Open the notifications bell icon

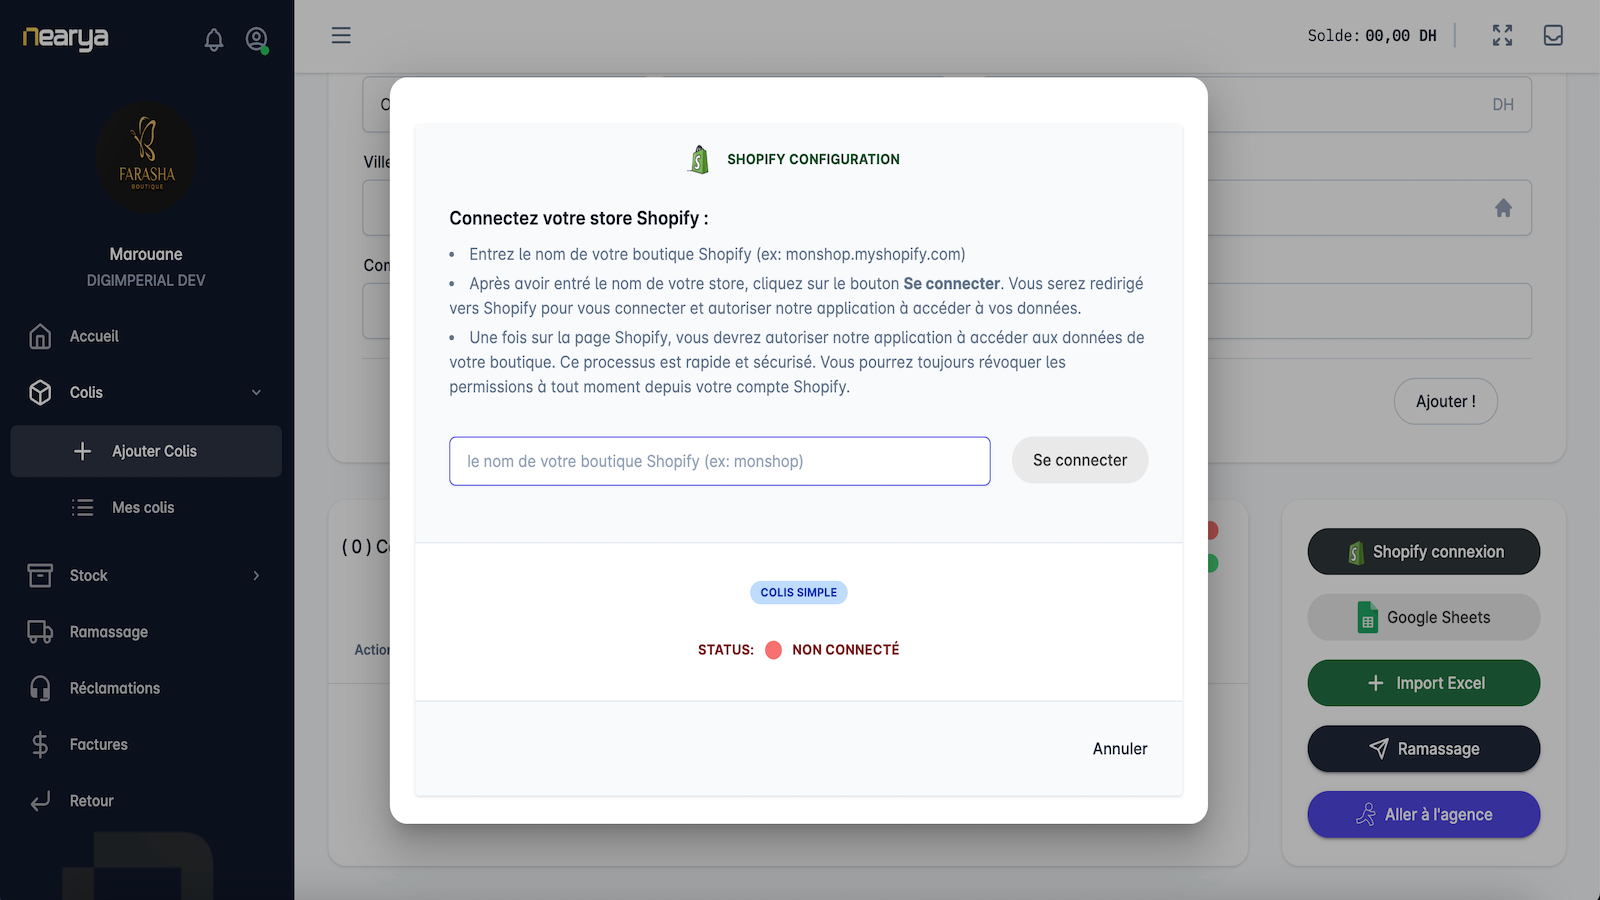pos(214,40)
